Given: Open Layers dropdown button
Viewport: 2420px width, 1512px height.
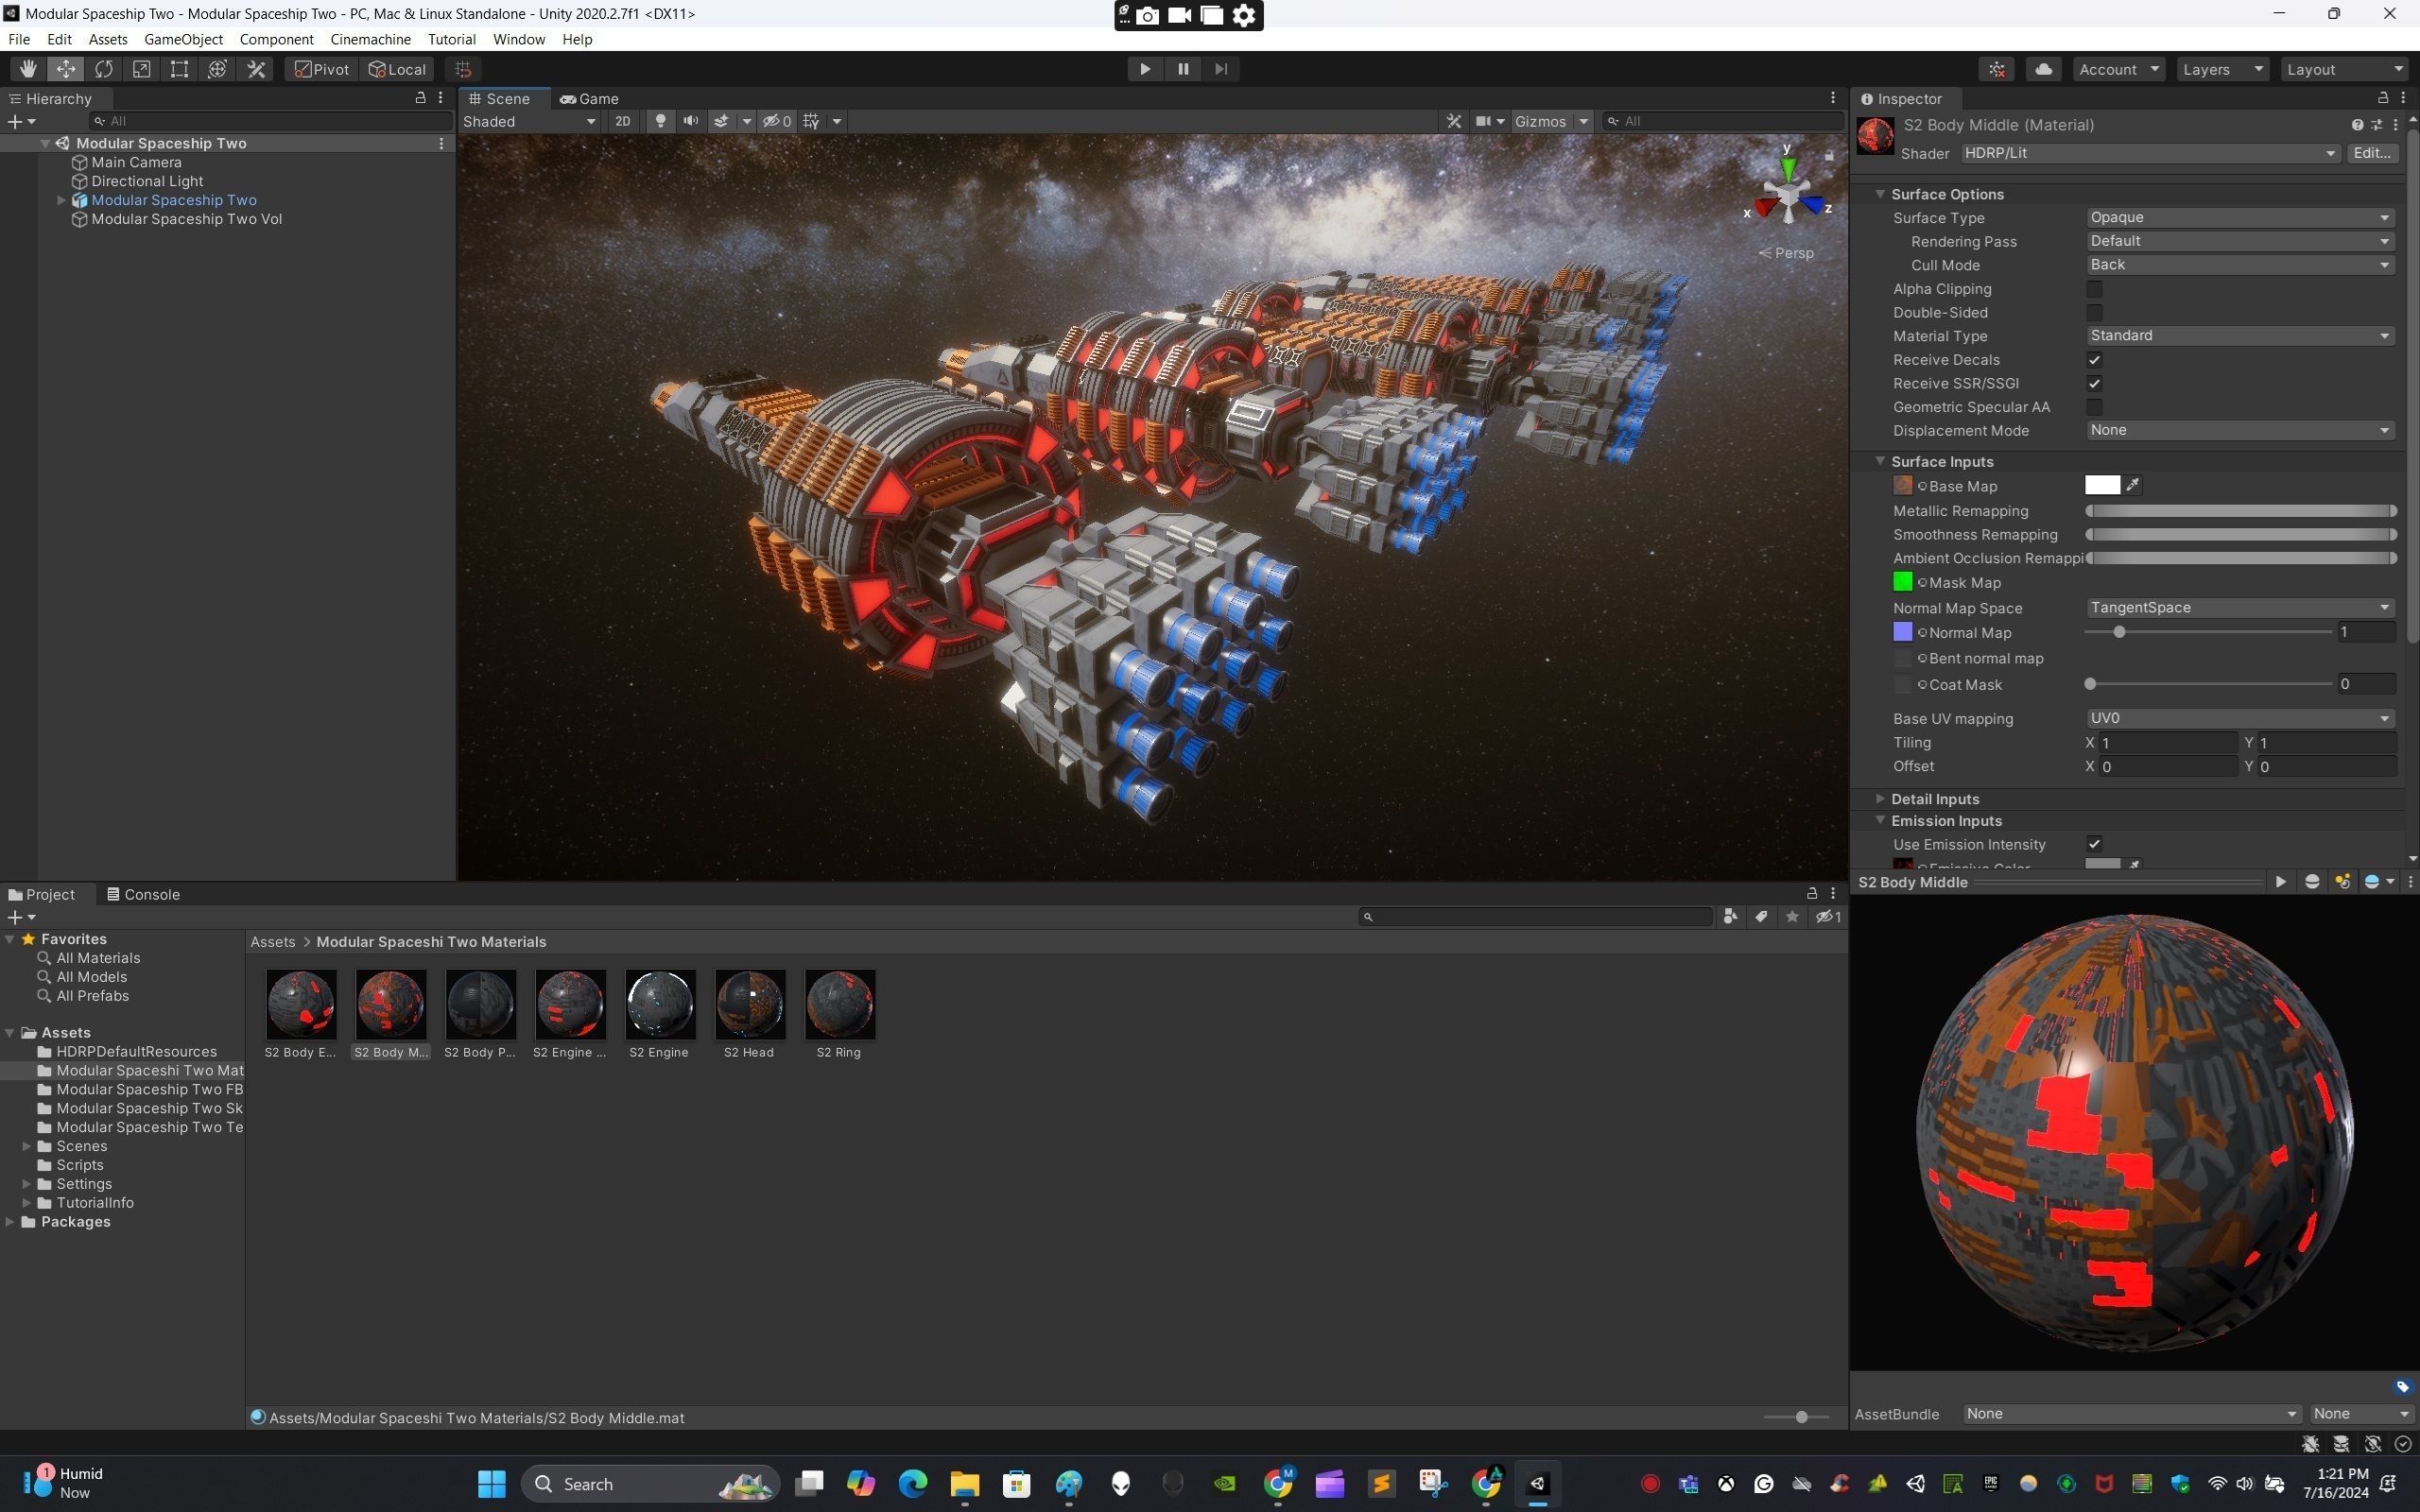Looking at the screenshot, I should coord(2223,69).
